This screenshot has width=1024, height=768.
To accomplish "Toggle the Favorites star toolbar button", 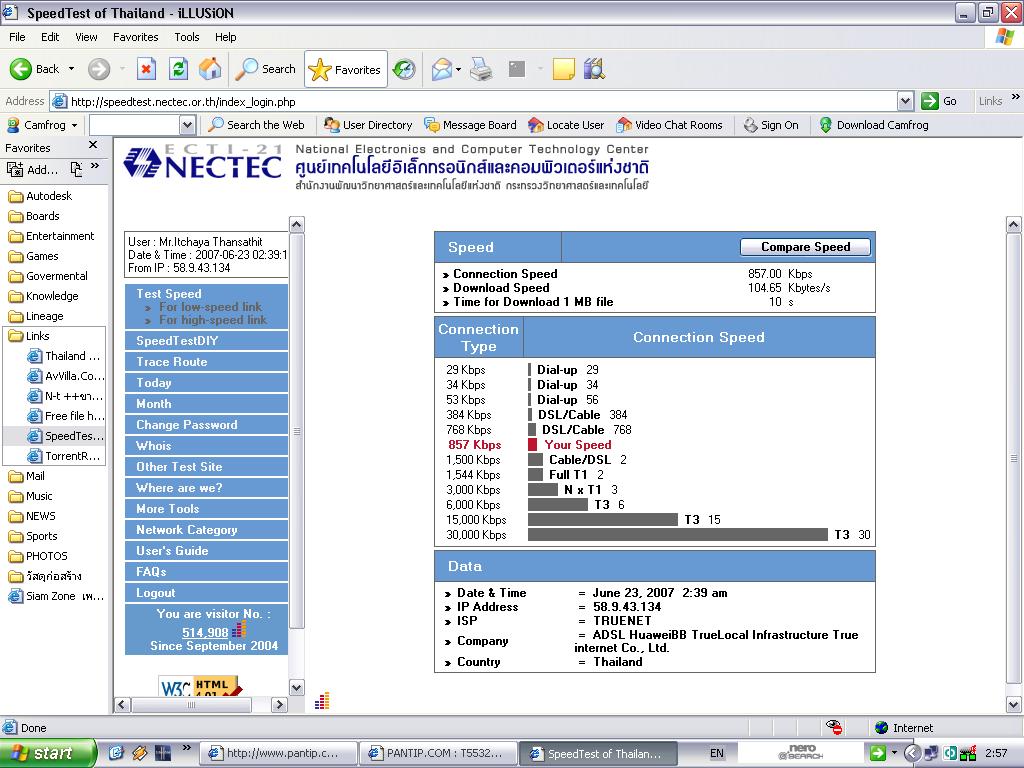I will (x=345, y=69).
